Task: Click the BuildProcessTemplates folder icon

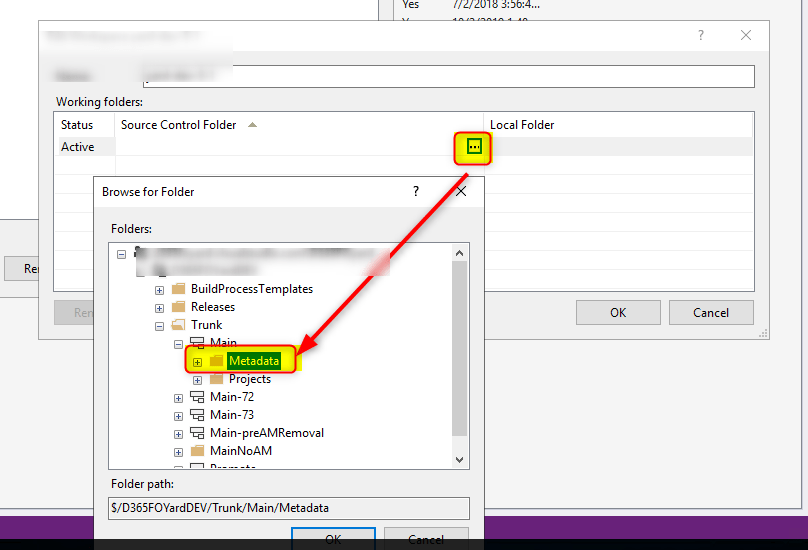Action: pos(179,289)
